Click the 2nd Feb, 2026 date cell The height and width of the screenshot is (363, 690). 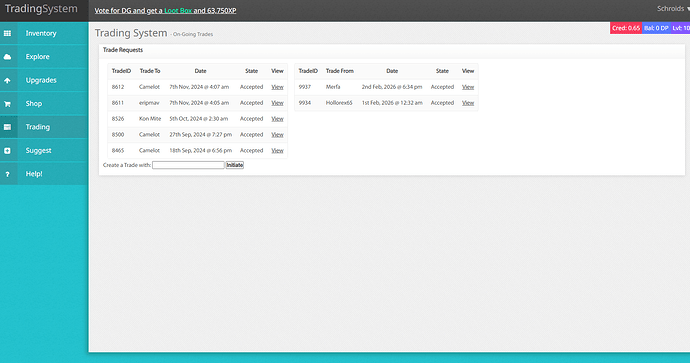(x=392, y=87)
